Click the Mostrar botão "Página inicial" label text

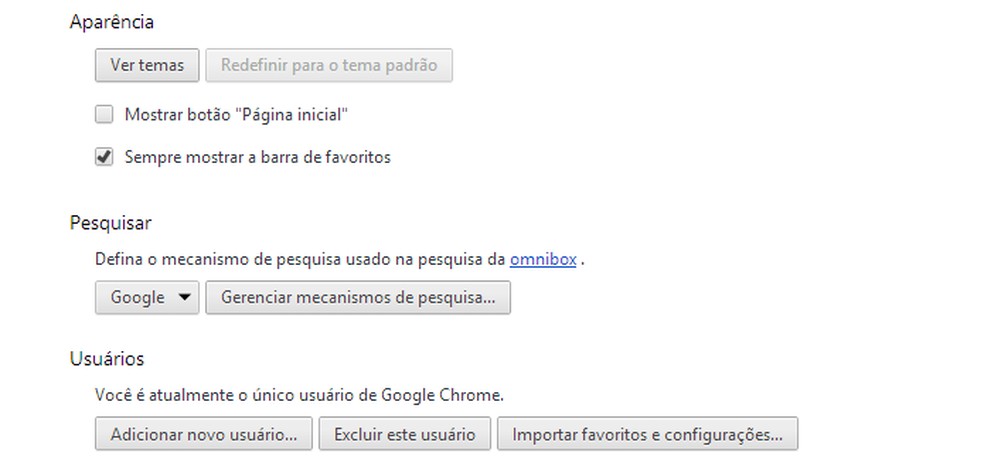pyautogui.click(x=235, y=115)
